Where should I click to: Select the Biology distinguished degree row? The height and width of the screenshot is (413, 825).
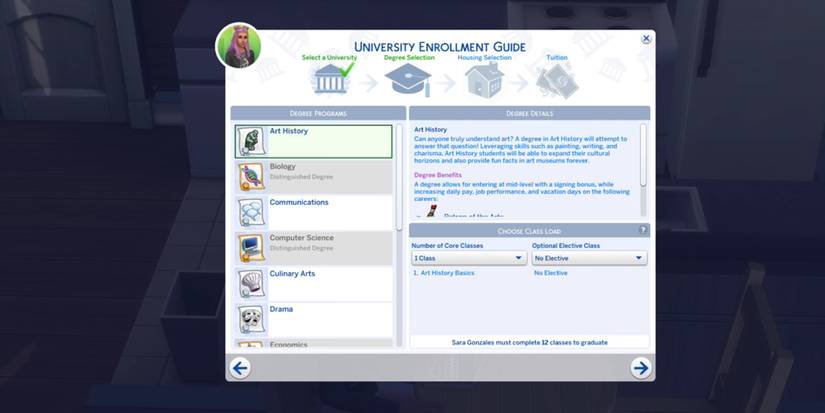pos(314,177)
